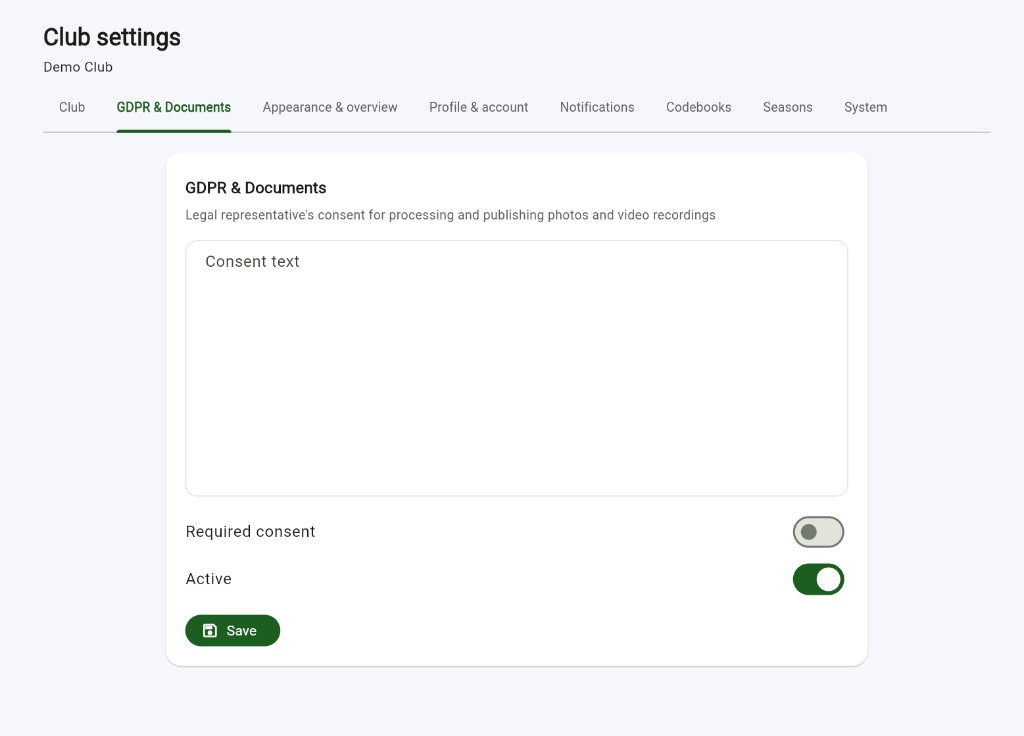Open the Club tab
The image size is (1024, 736).
(72, 108)
